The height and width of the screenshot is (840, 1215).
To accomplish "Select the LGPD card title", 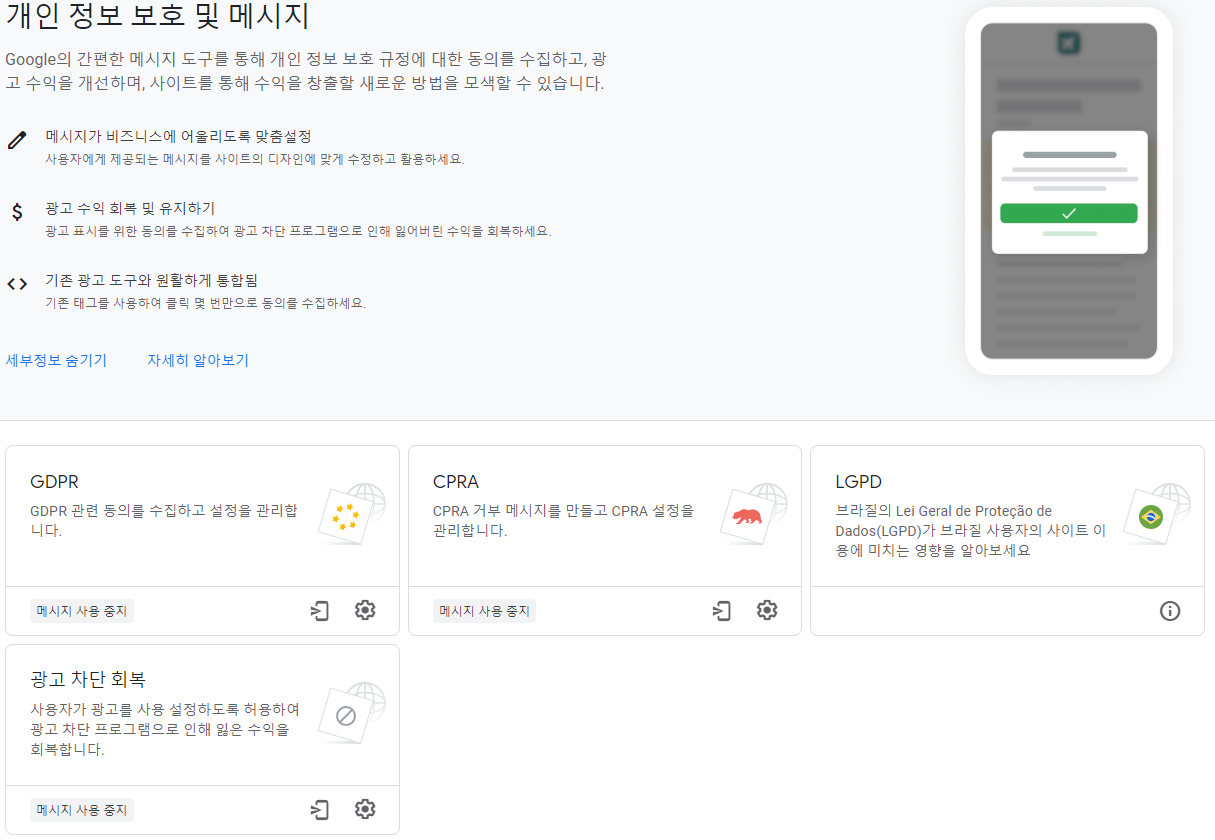I will pyautogui.click(x=858, y=482).
